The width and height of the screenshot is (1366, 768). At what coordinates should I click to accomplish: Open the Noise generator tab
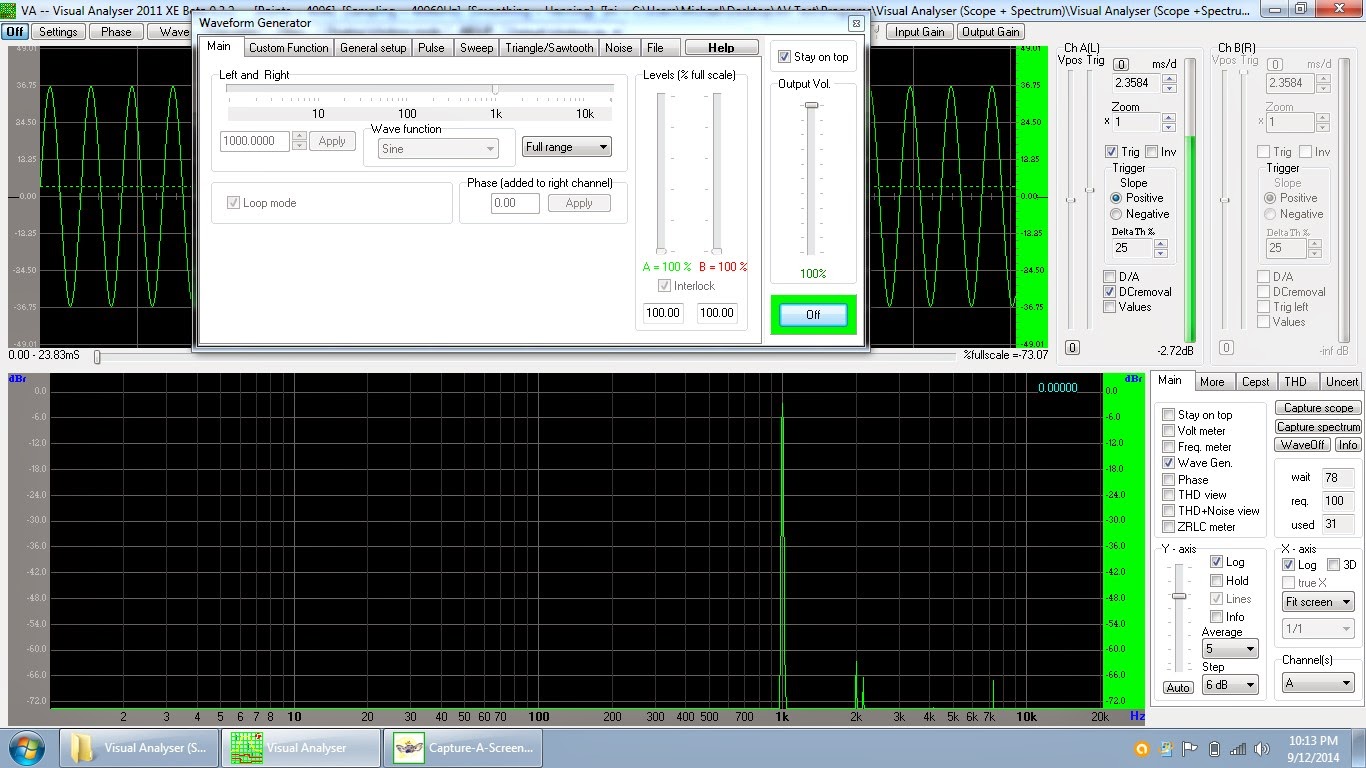(618, 46)
